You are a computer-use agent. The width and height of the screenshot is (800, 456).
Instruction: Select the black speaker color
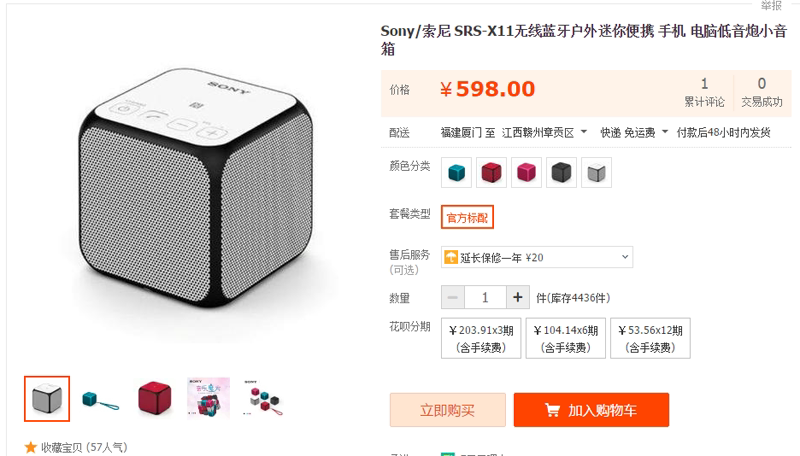point(562,172)
